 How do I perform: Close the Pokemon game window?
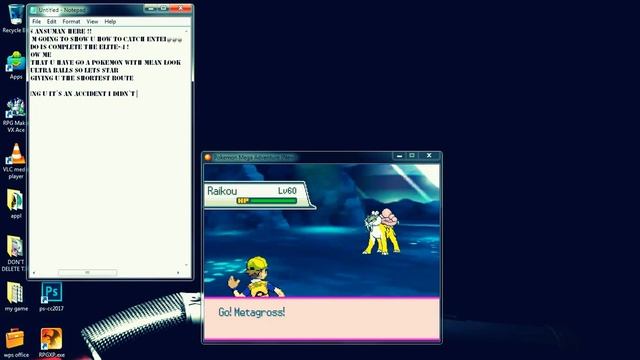coord(429,156)
